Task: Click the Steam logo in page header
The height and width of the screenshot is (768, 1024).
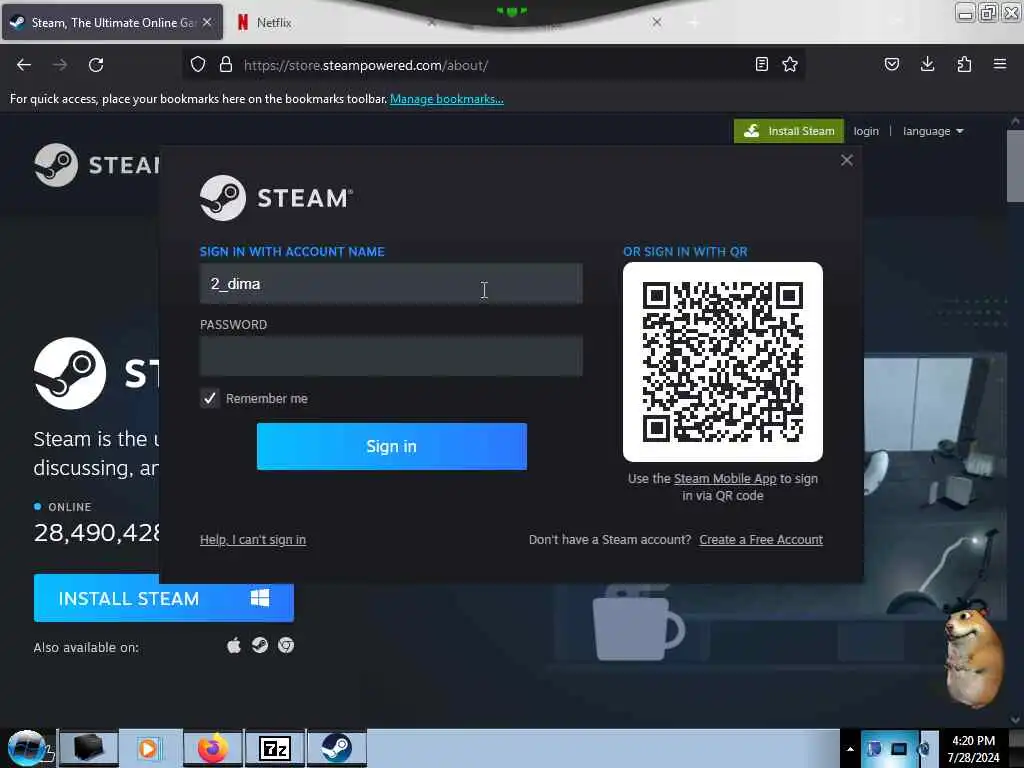Action: (x=97, y=165)
